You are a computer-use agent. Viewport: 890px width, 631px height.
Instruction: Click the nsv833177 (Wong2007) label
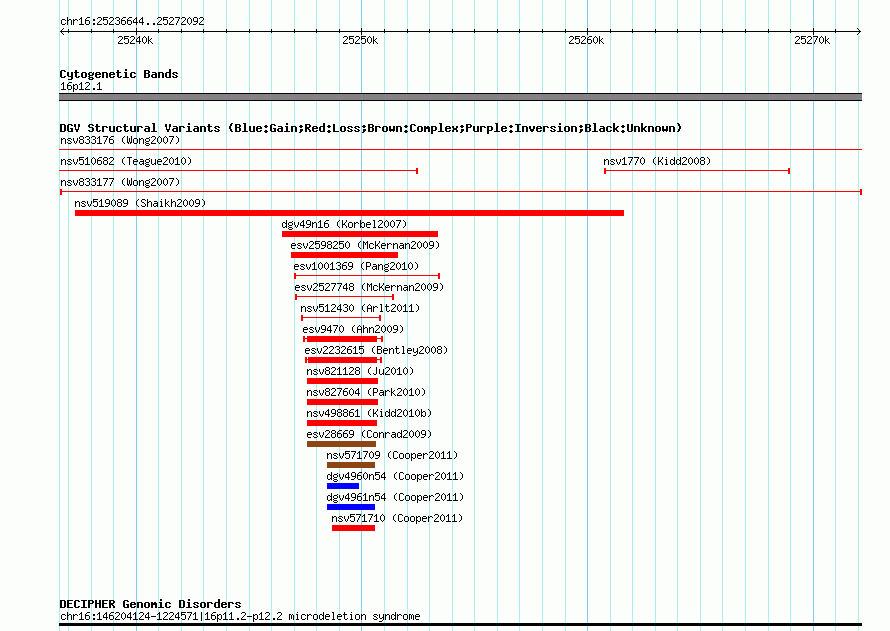(120, 182)
